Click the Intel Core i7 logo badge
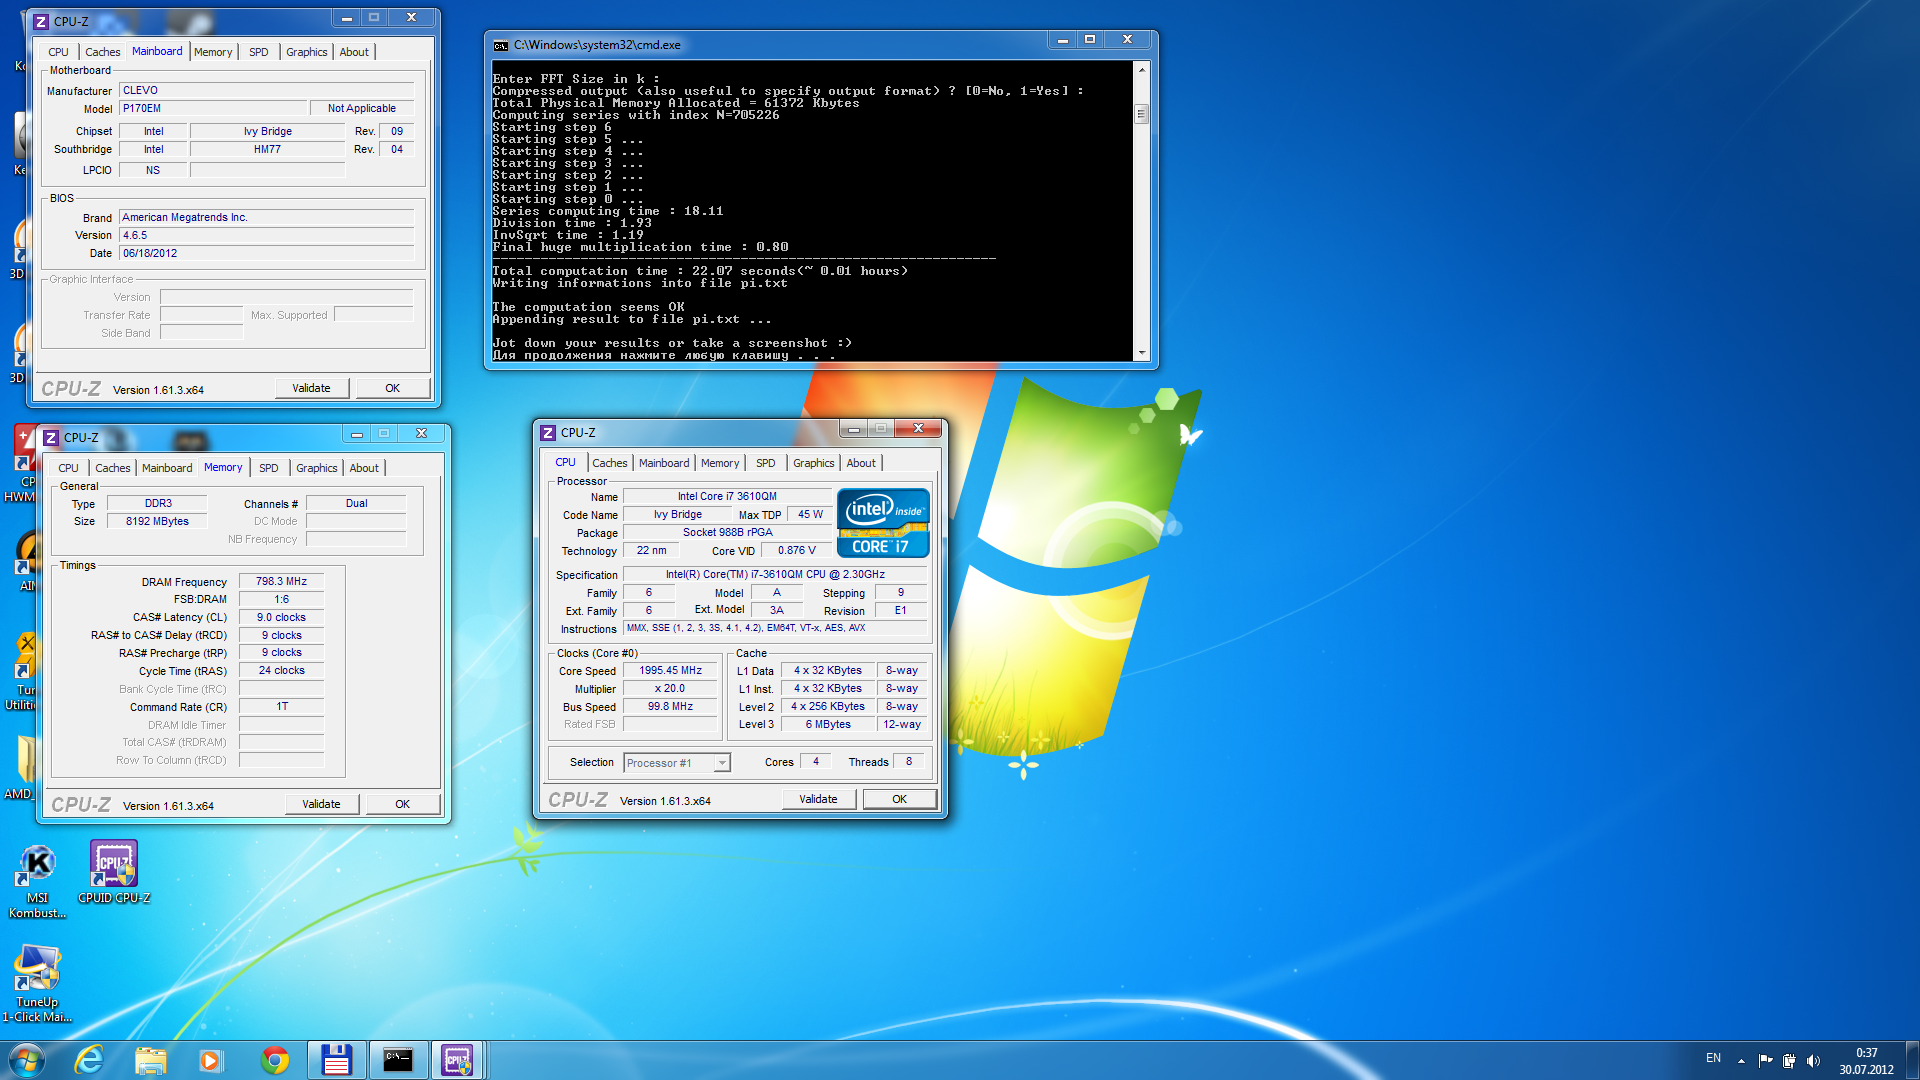This screenshot has height=1080, width=1920. pyautogui.click(x=883, y=523)
